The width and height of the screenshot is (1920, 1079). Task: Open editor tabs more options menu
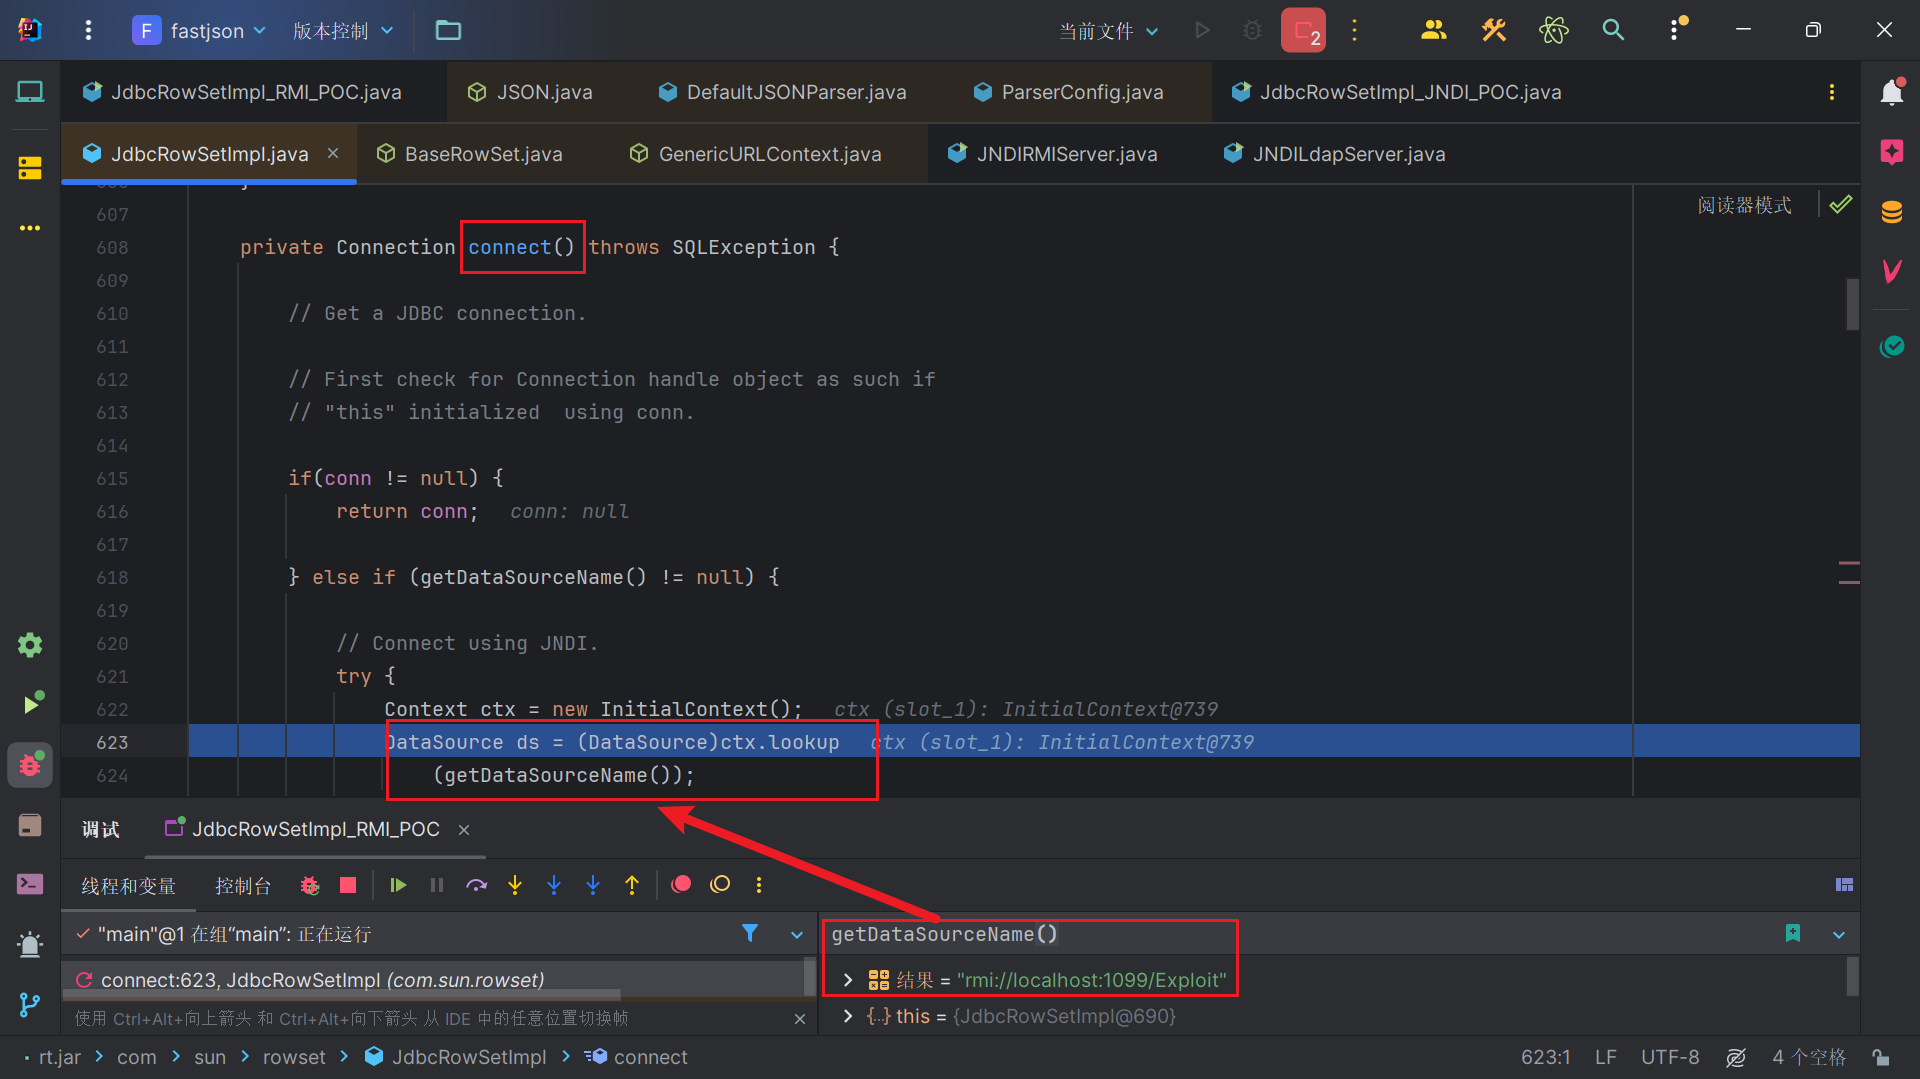[x=1831, y=92]
